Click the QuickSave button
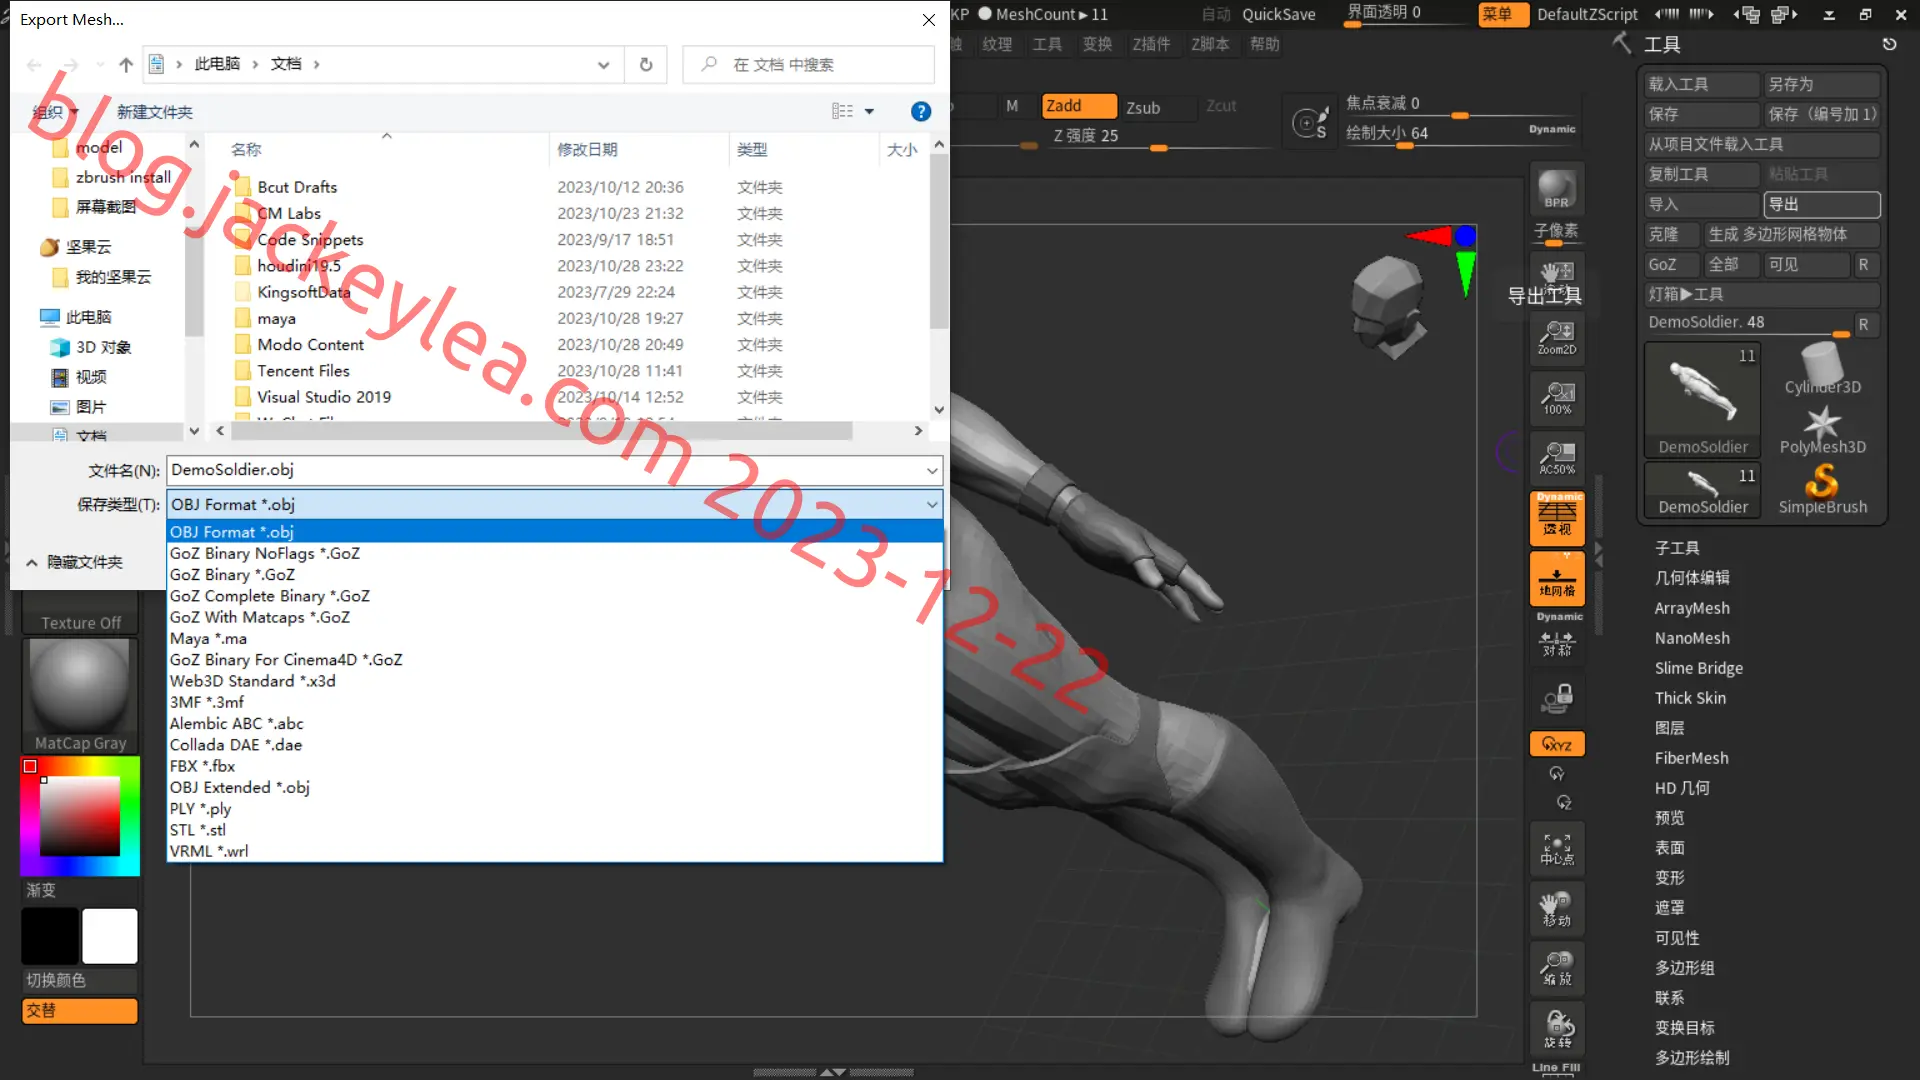The width and height of the screenshot is (1920, 1080). pos(1278,14)
